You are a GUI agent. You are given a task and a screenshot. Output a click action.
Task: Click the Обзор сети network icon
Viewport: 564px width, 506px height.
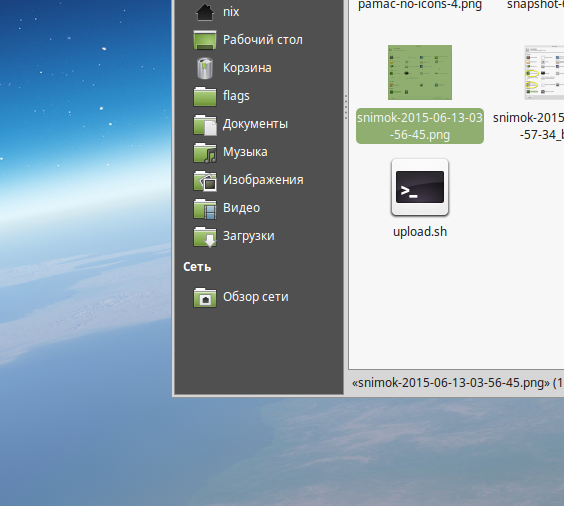[x=205, y=297]
